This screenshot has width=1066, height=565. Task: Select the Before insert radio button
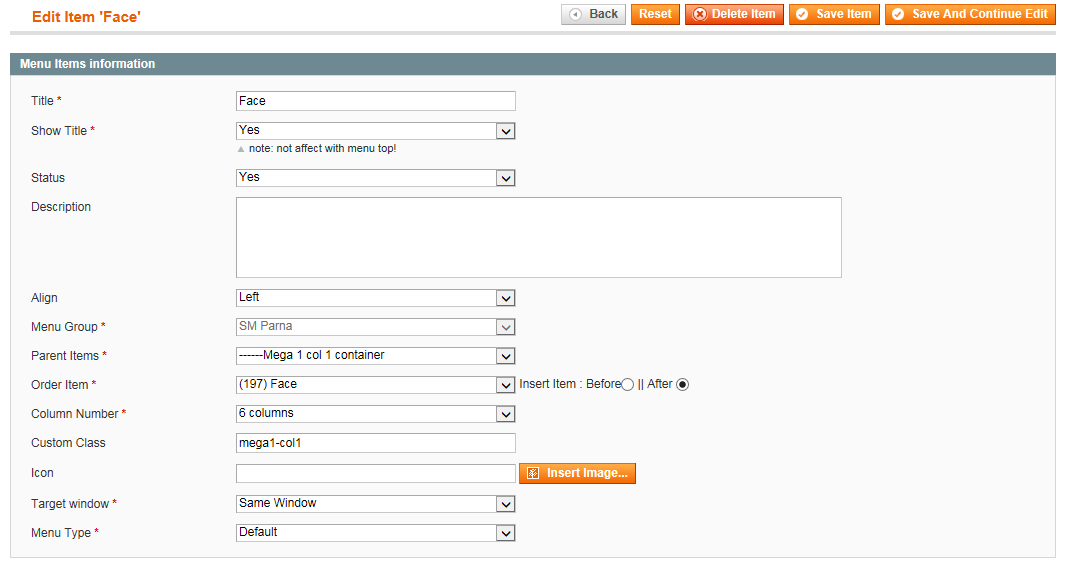point(627,385)
